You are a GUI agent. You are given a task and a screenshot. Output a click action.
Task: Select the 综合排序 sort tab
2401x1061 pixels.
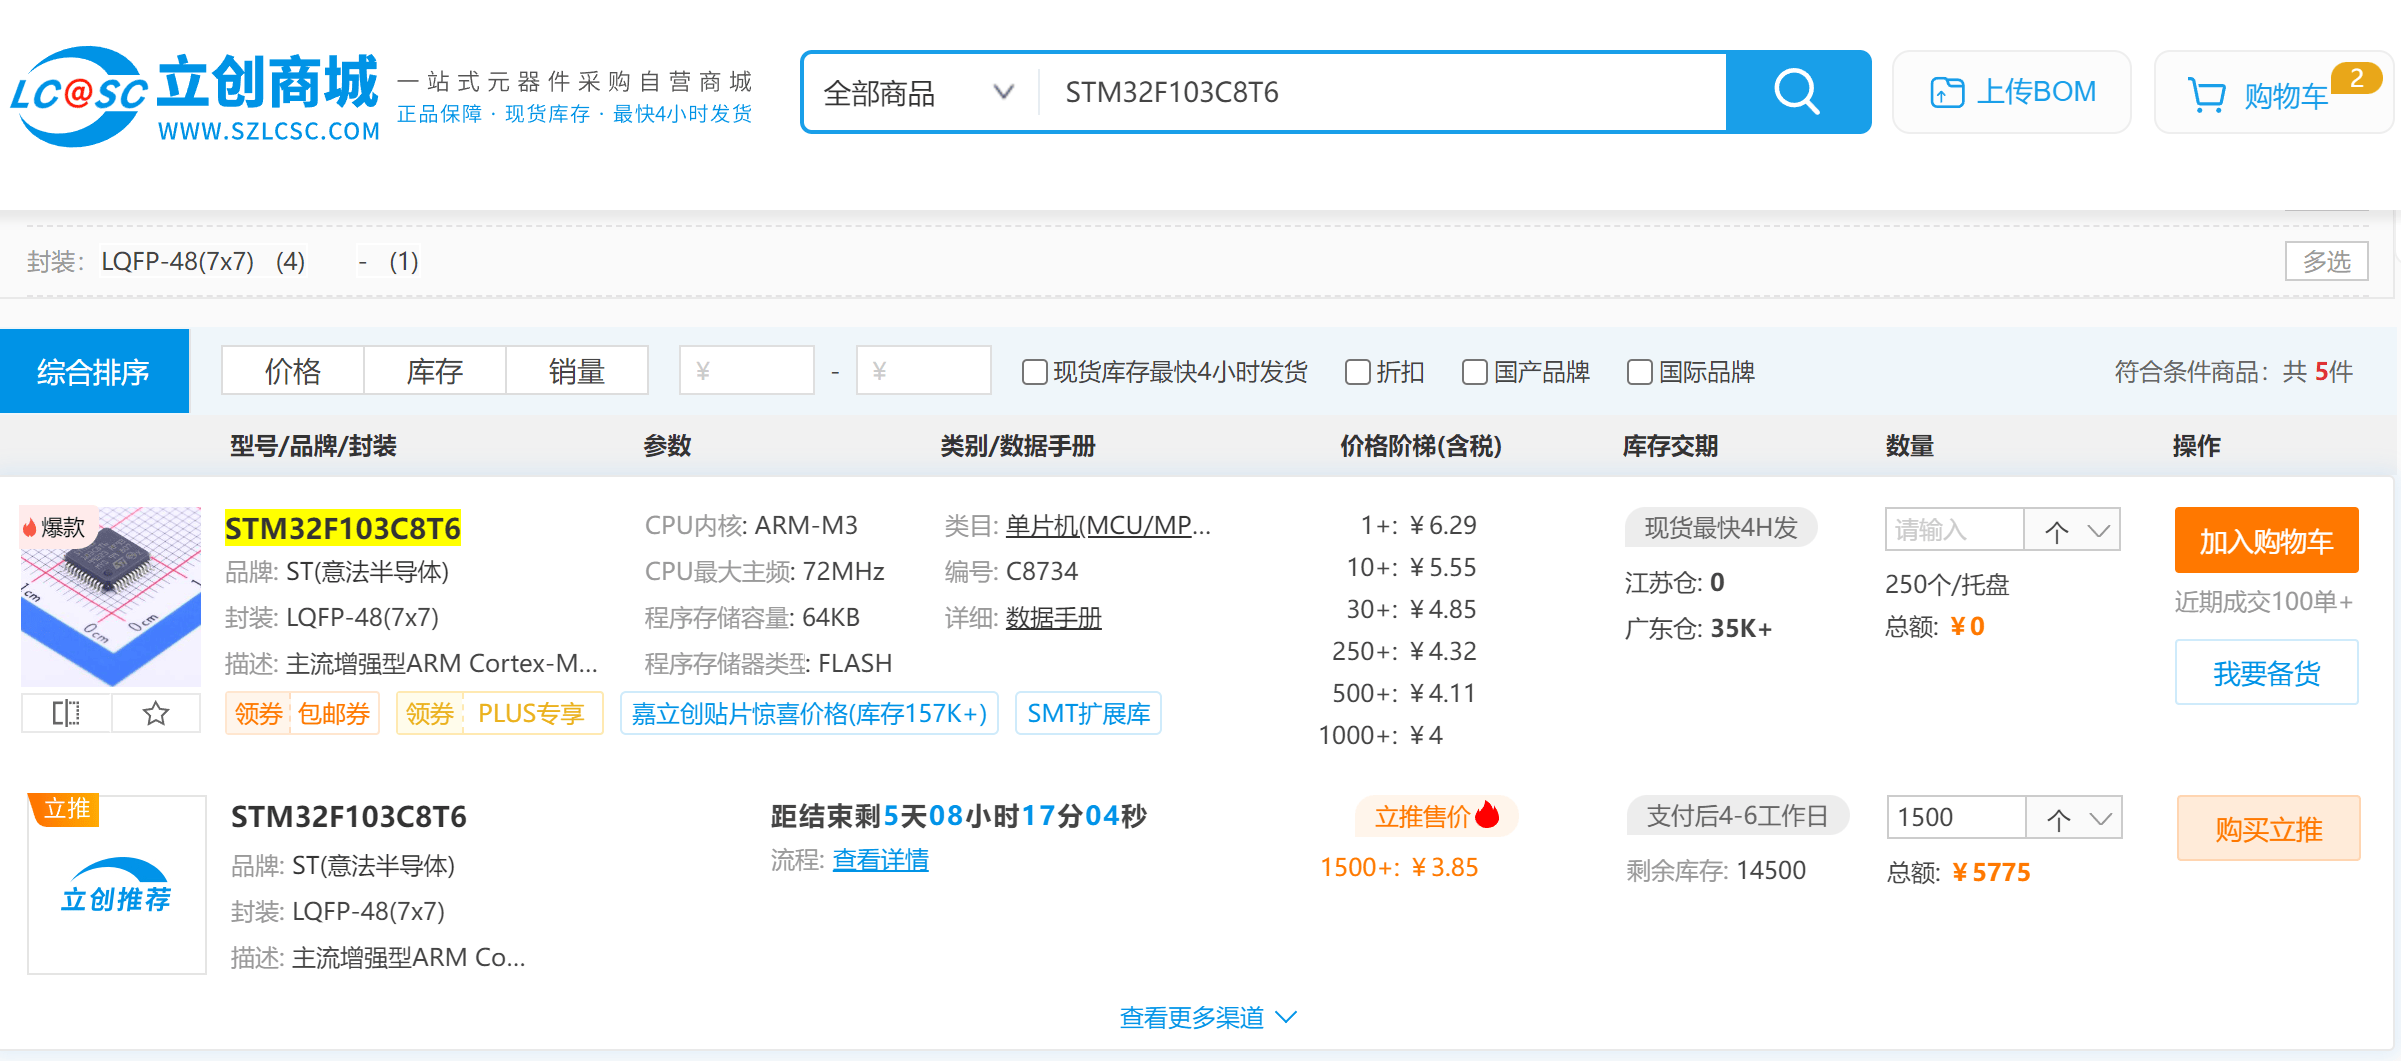pos(94,372)
